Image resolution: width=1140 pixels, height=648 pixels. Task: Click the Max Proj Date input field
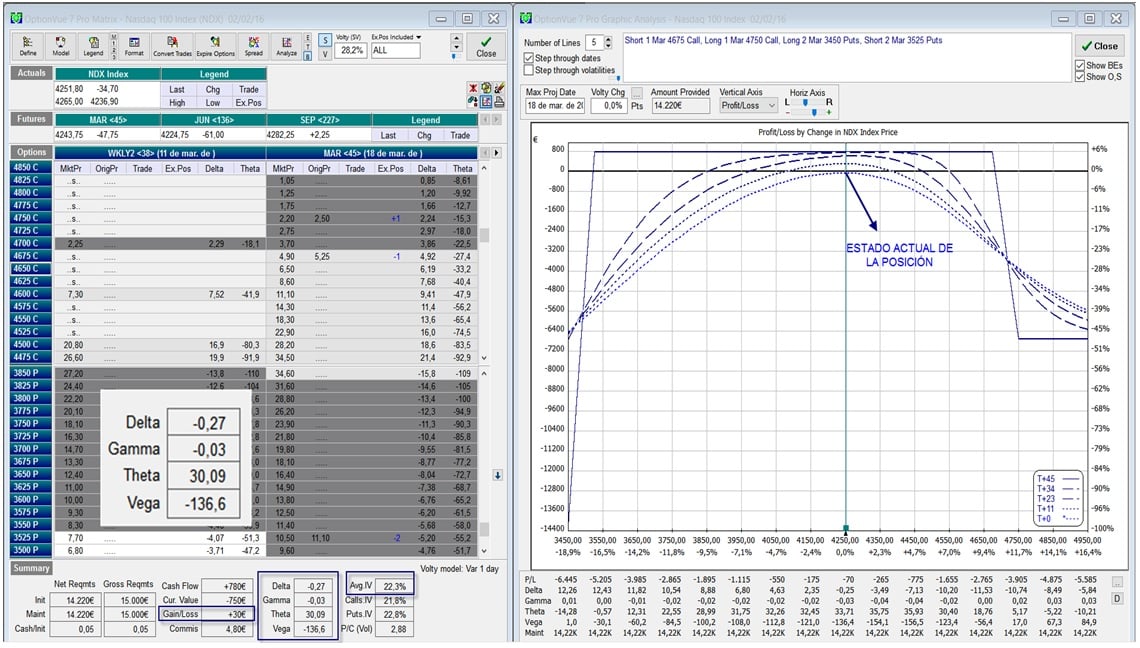(x=554, y=106)
